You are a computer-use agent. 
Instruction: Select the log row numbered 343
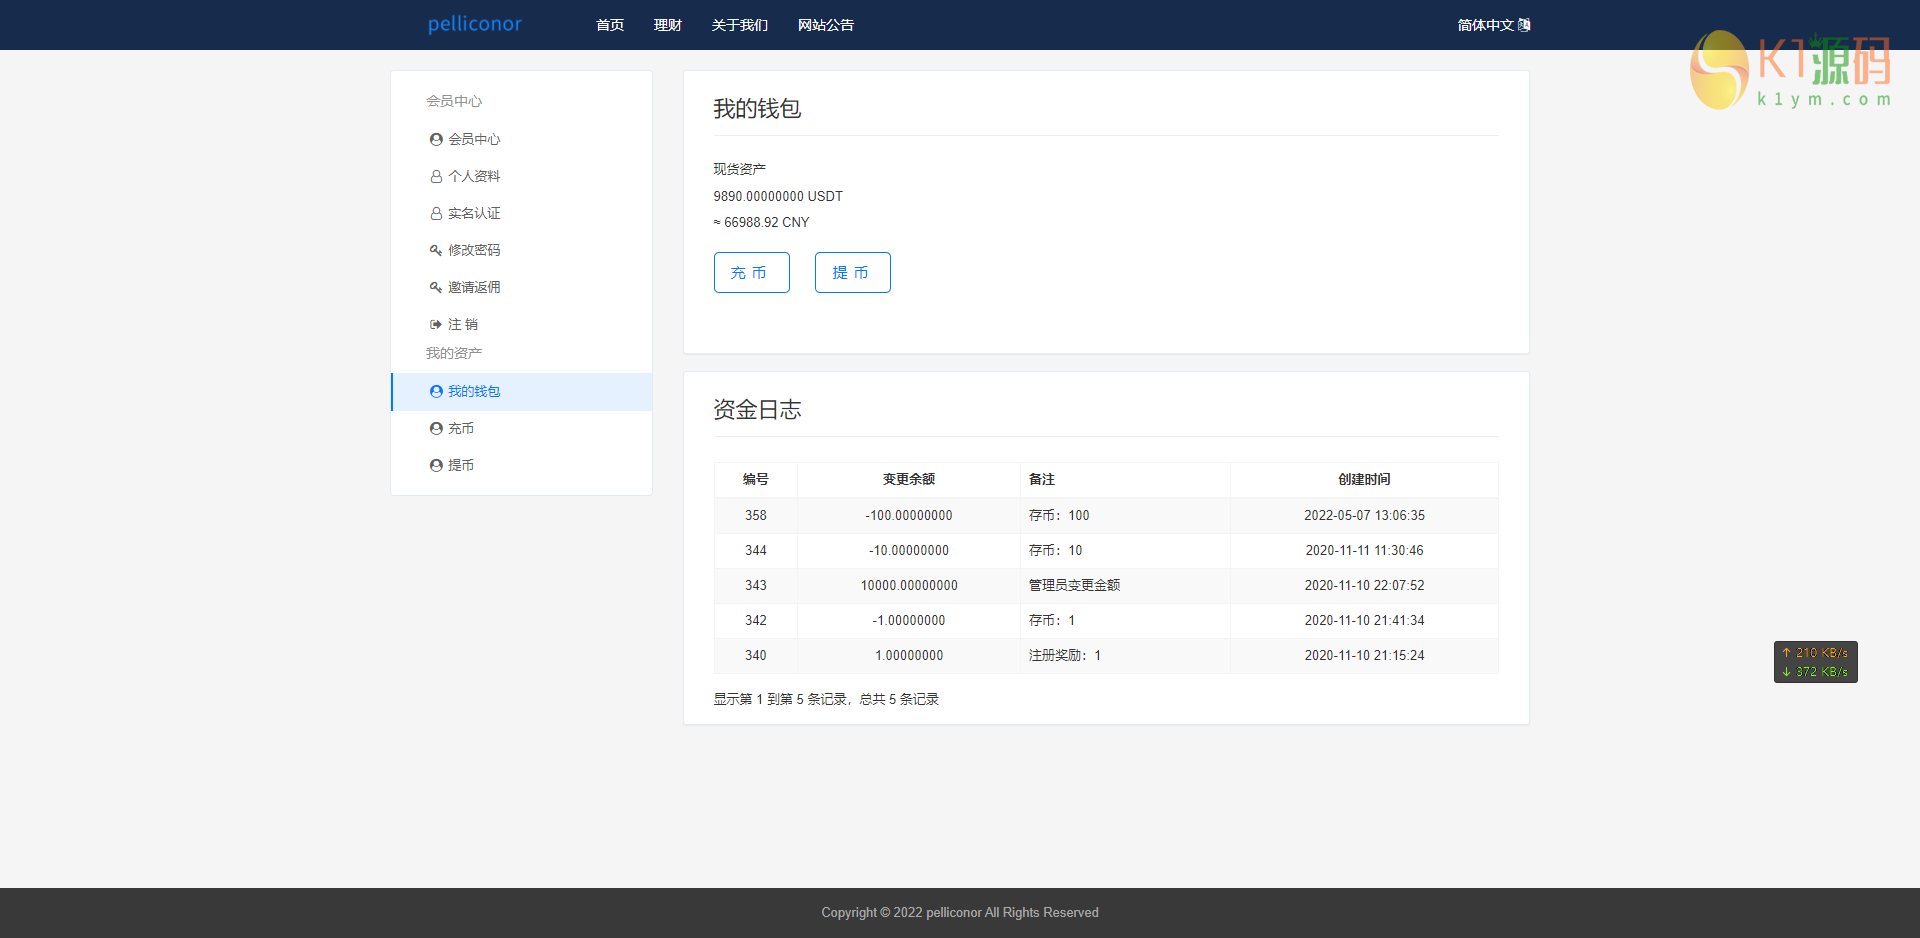click(1106, 586)
